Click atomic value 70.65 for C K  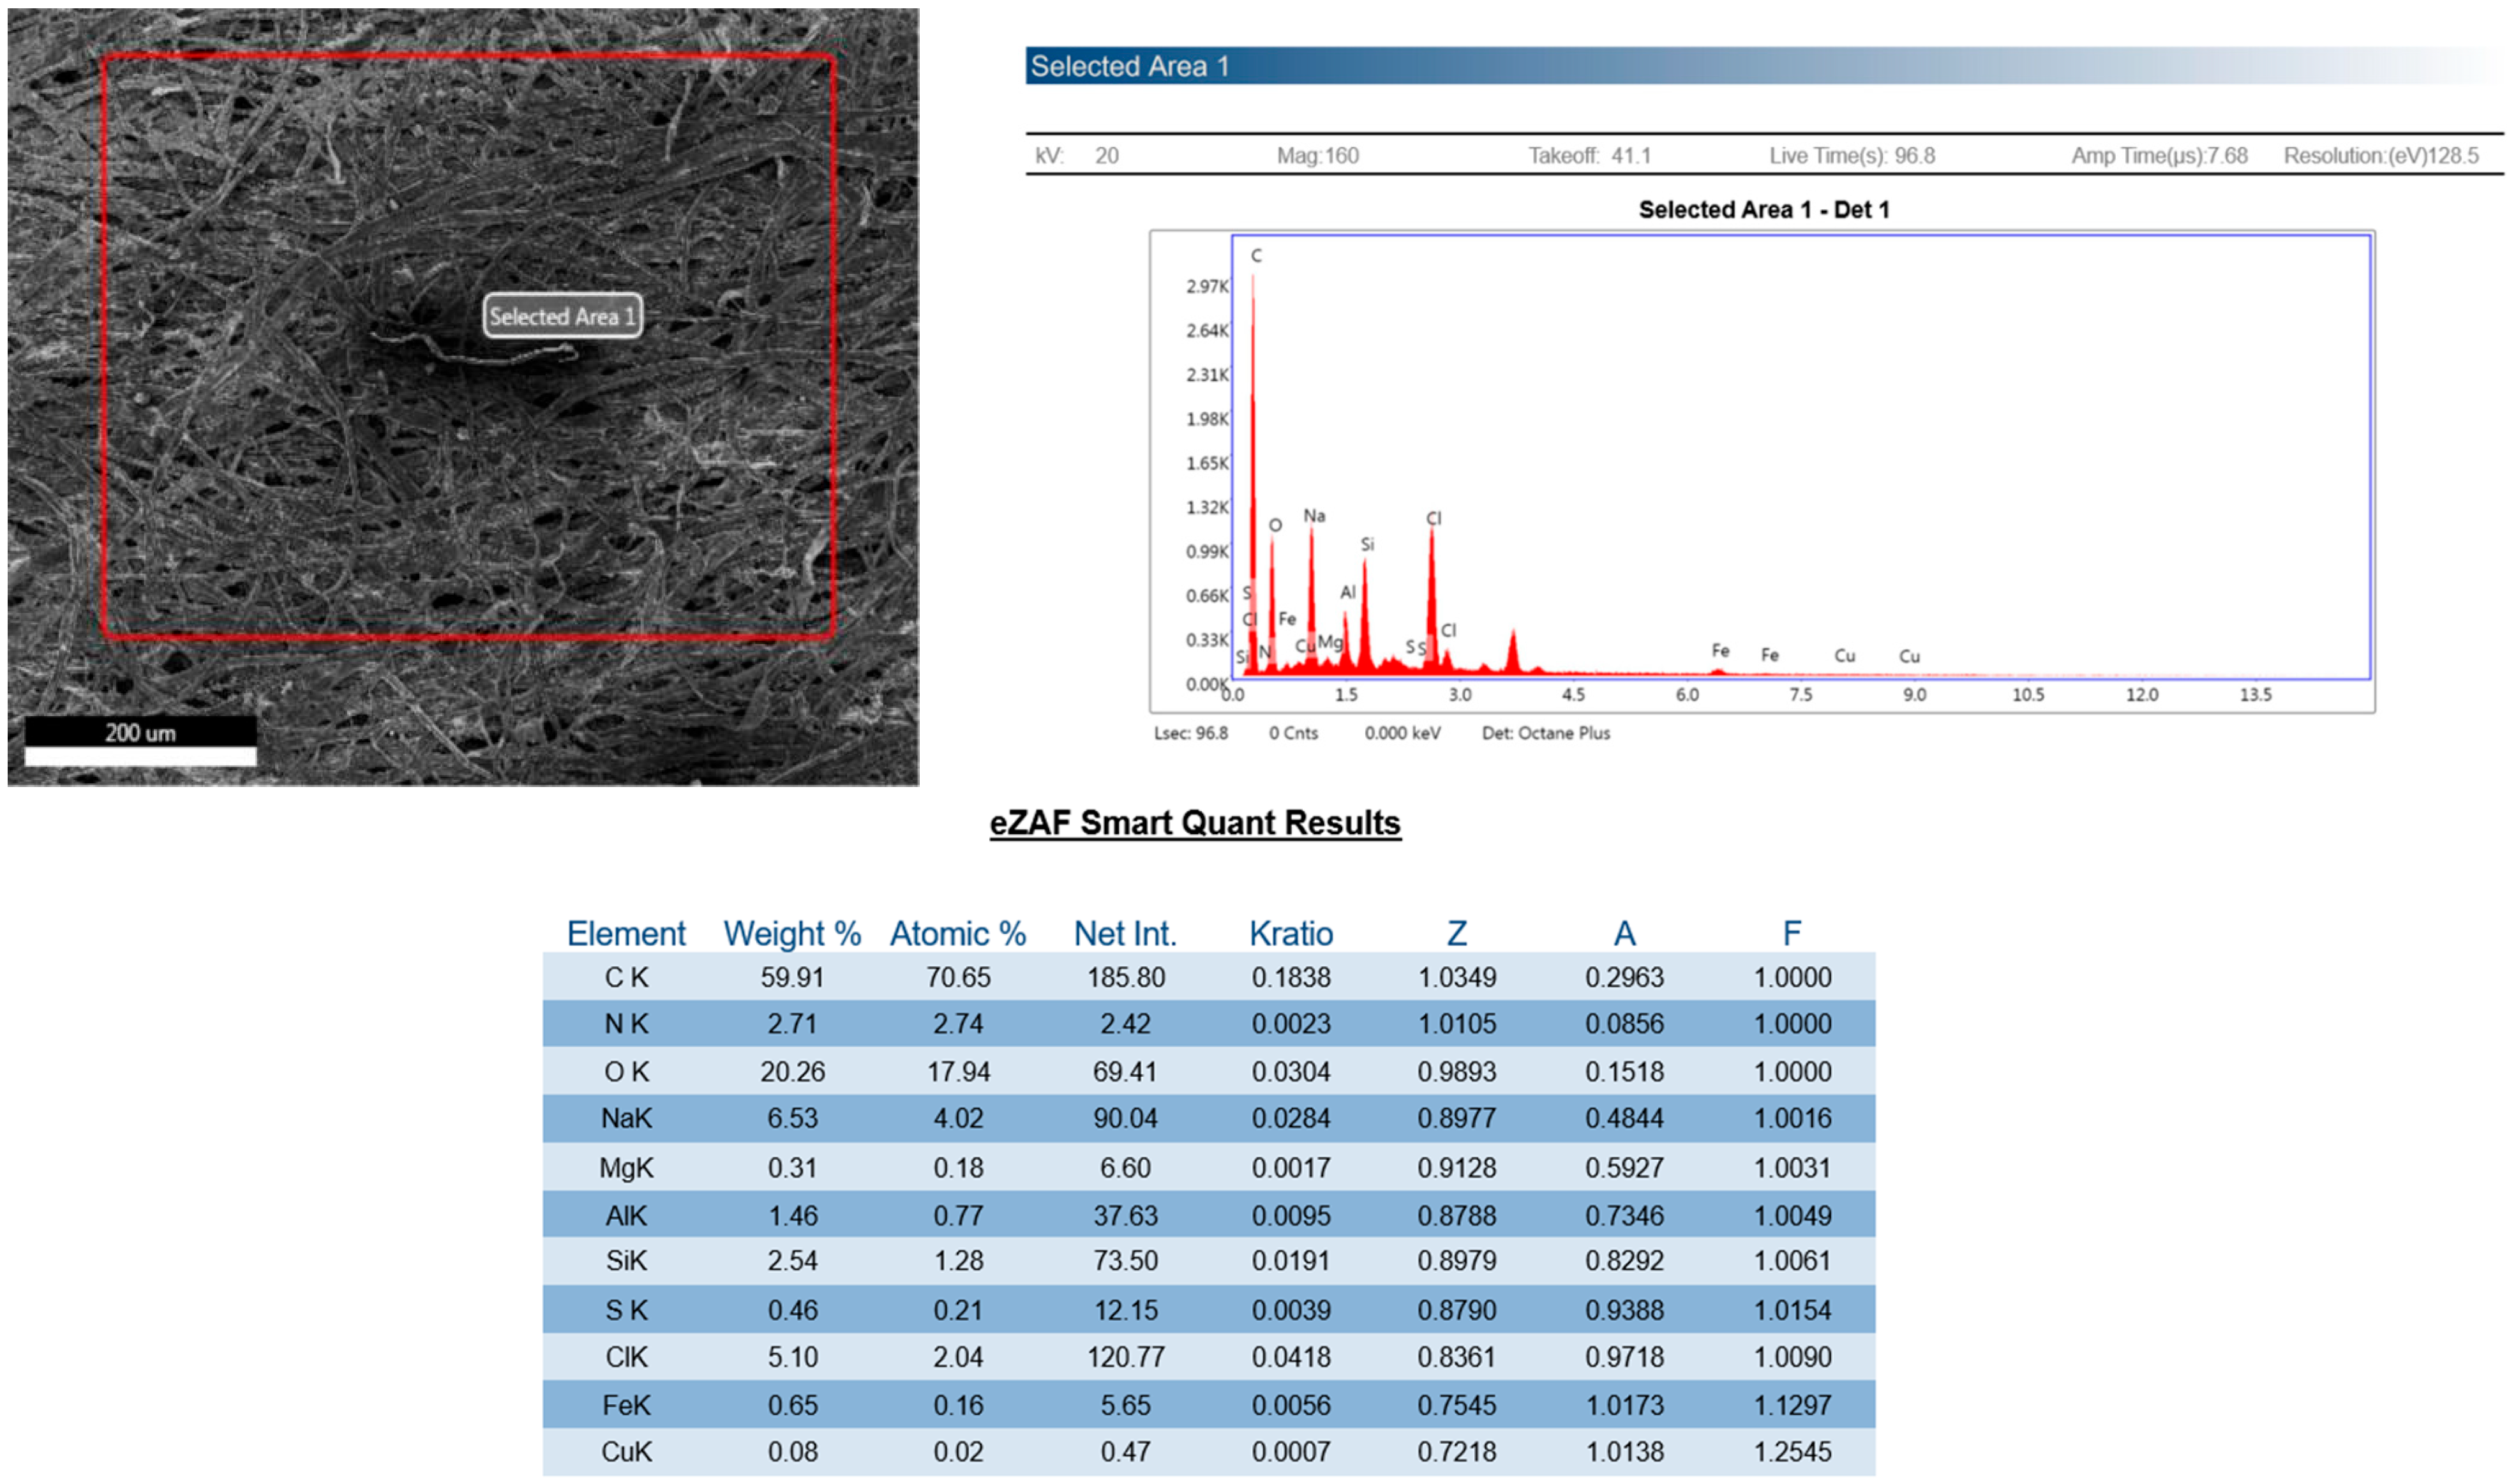[x=958, y=977]
